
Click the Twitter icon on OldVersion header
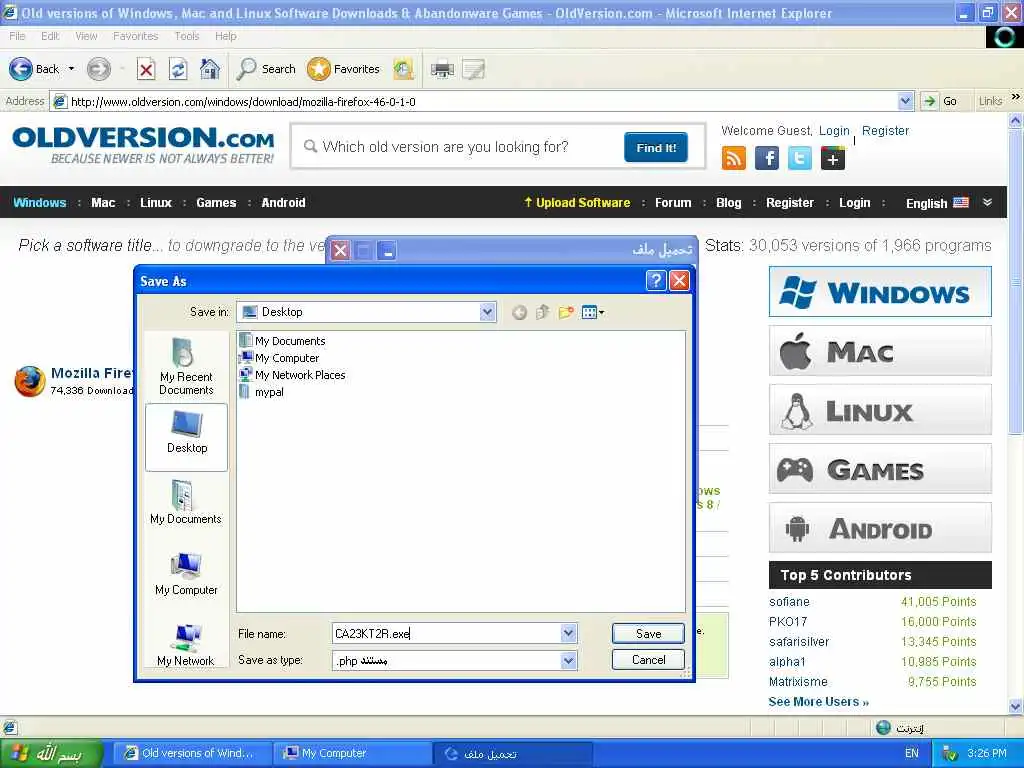(799, 158)
